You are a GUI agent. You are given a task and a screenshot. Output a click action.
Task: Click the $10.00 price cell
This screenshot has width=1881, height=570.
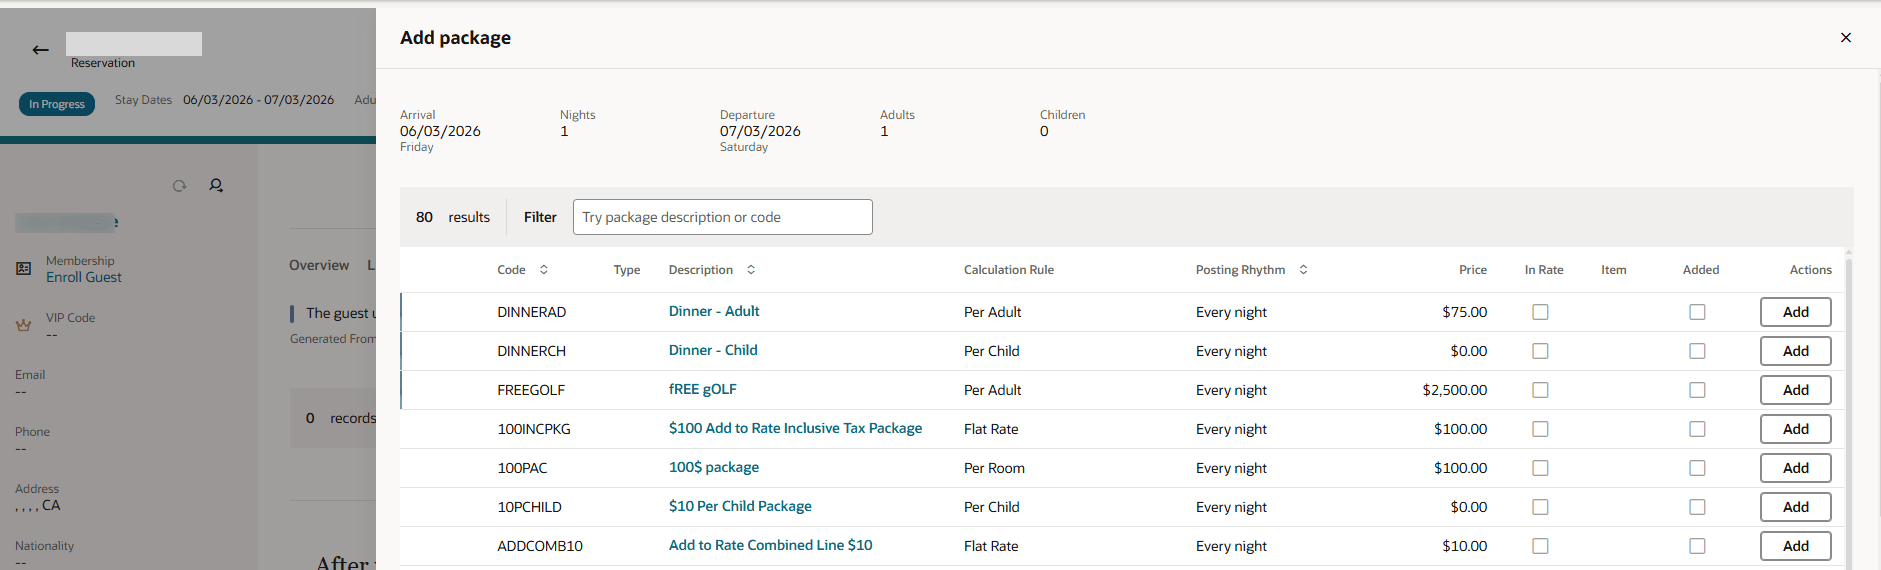[1465, 546]
